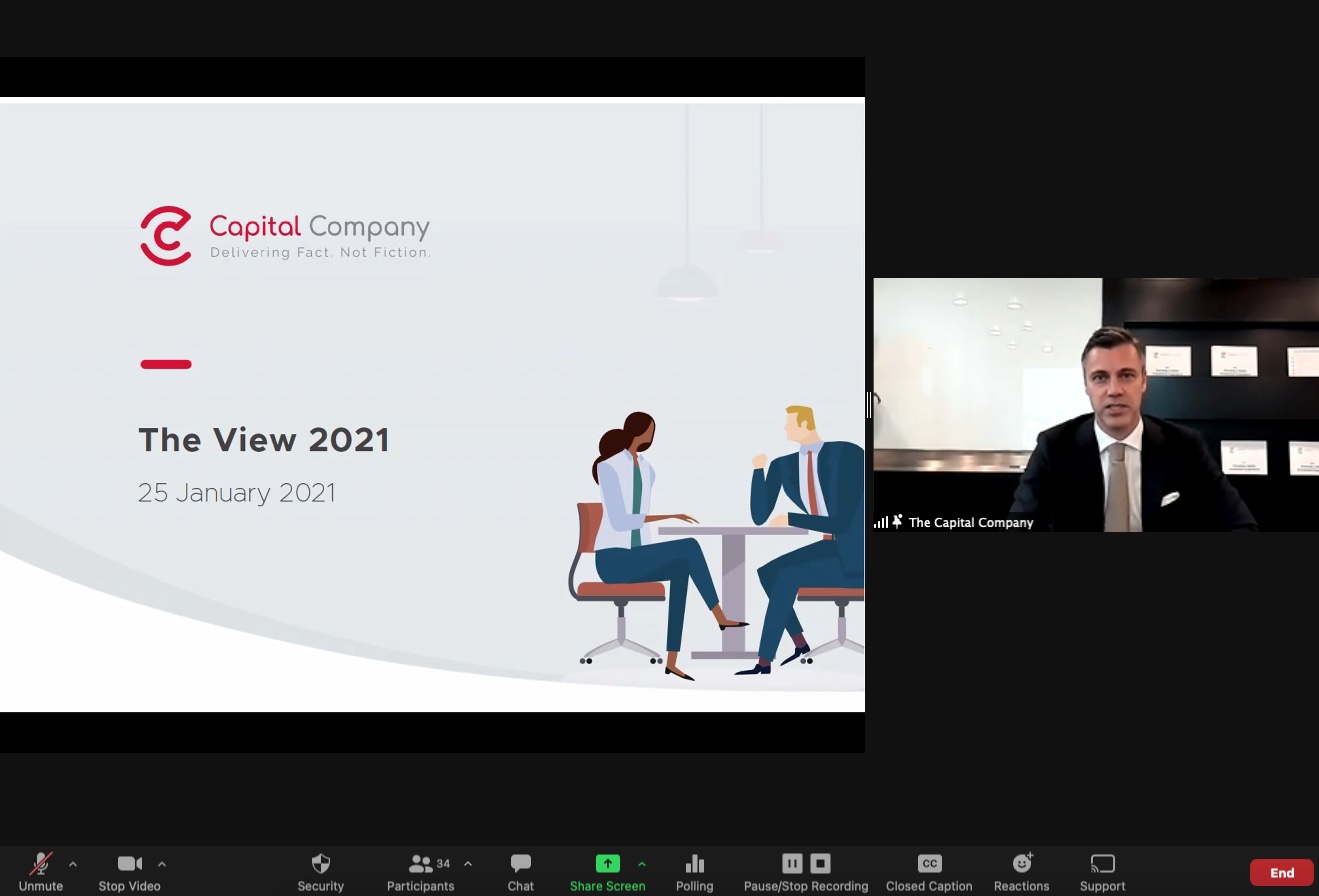1319x896 pixels.
Task: Open share options arrow beside Share Screen
Action: 642,864
